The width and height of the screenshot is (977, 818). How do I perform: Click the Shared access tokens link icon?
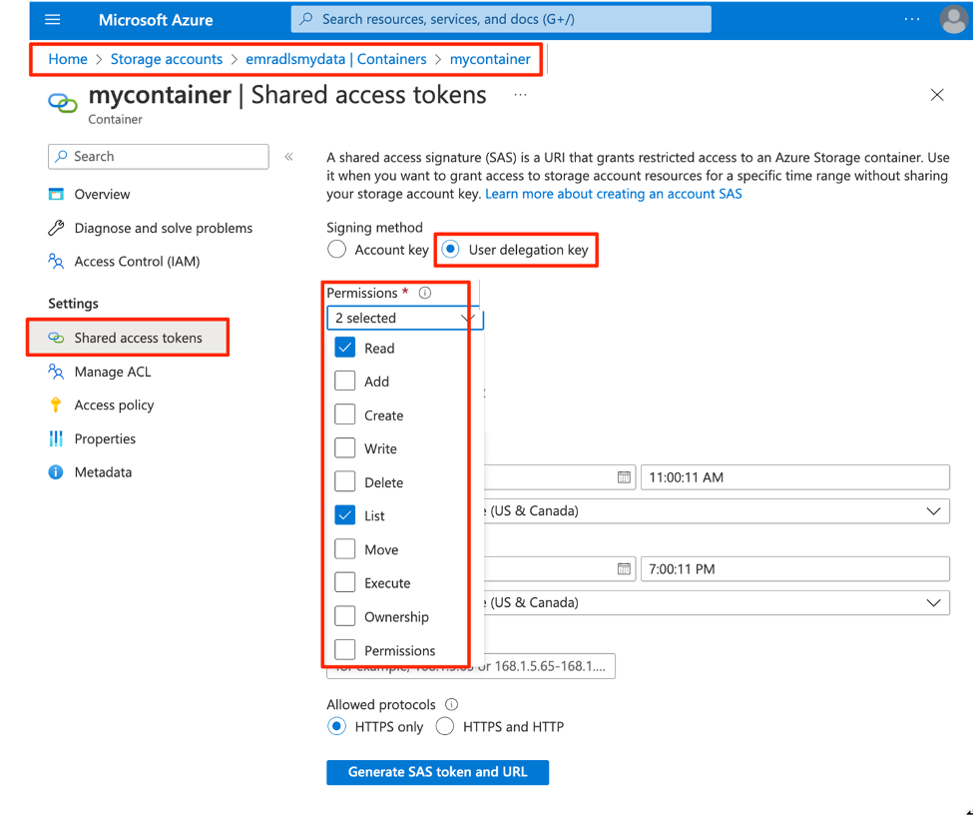[56, 338]
